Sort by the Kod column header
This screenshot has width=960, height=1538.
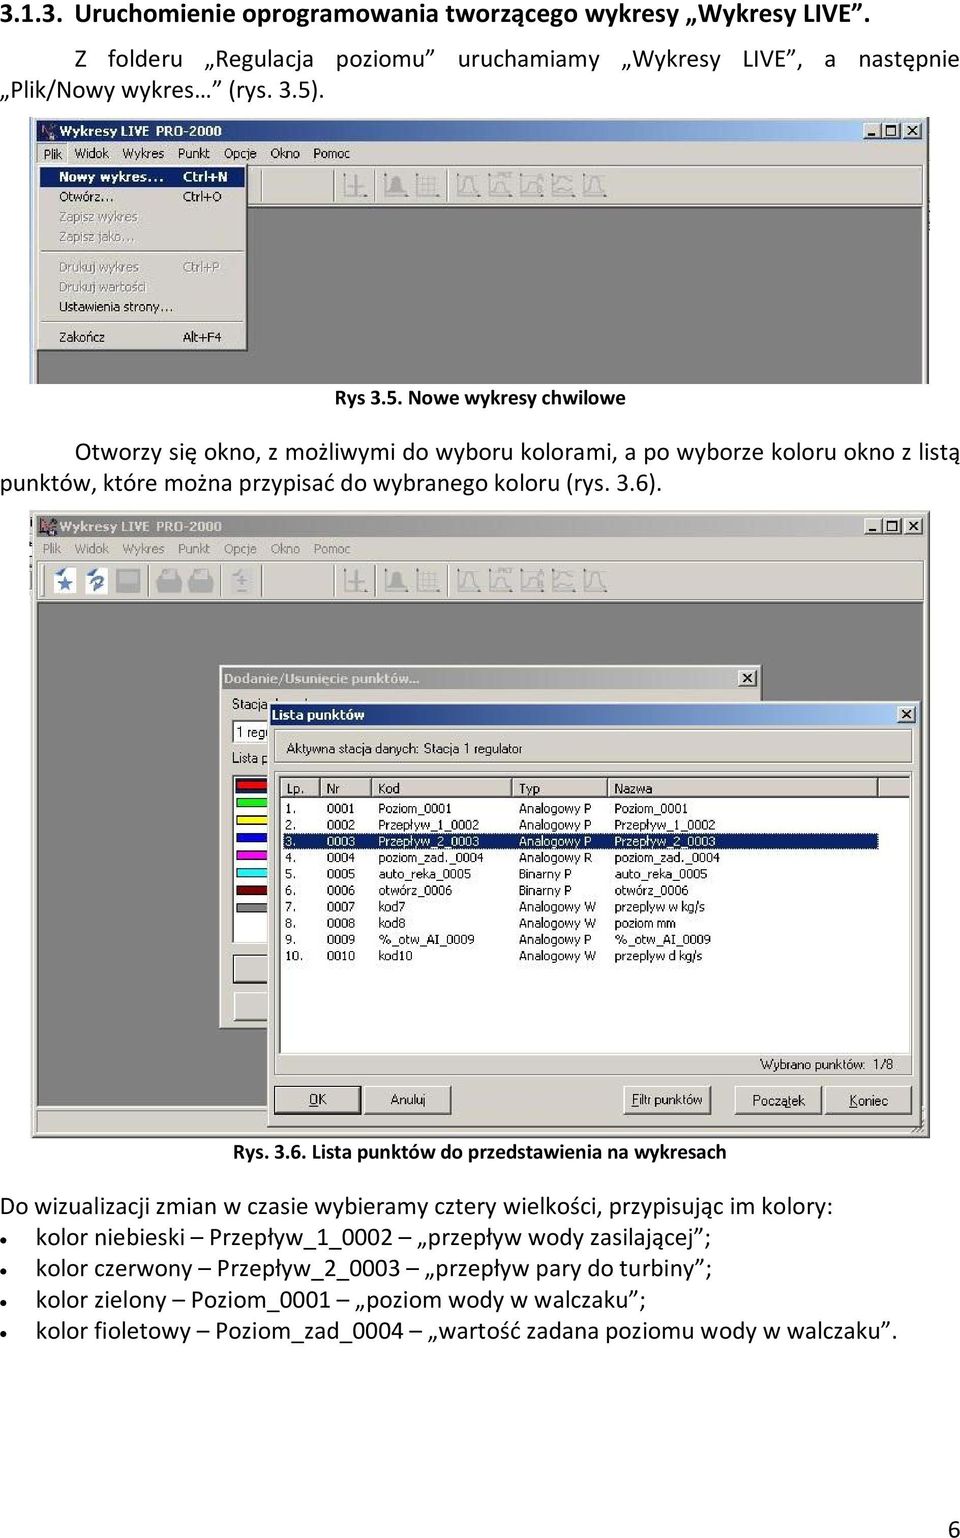tap(442, 788)
